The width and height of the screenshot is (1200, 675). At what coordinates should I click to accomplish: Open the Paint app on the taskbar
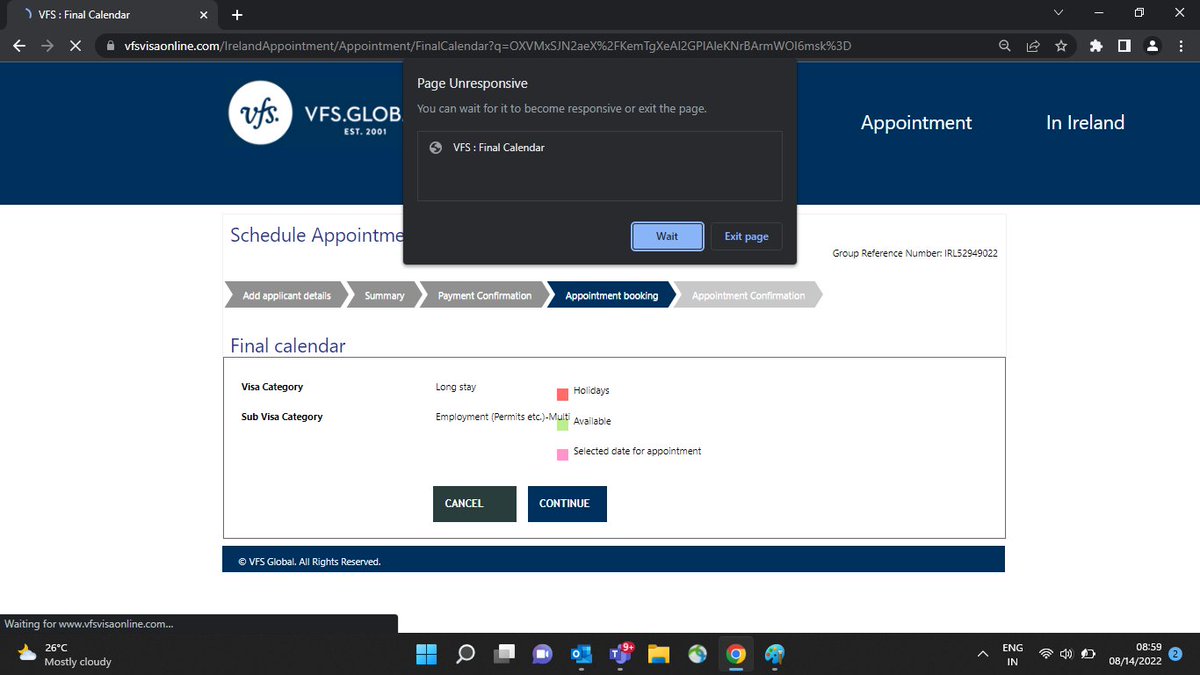pos(774,654)
